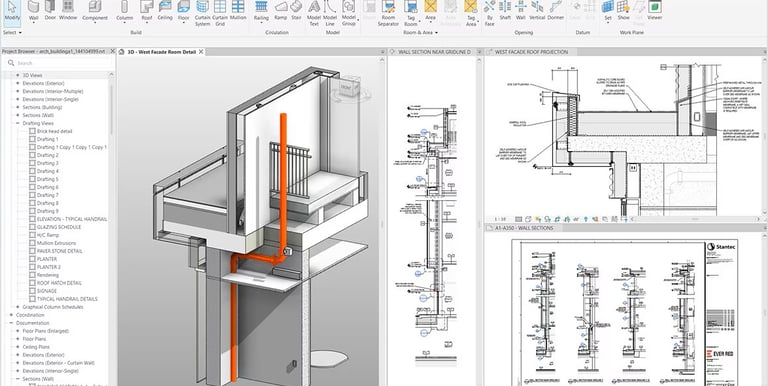This screenshot has height=386, width=768.
Task: Open the ROOF HATCH DETAIL drafting view
Action: [59, 283]
